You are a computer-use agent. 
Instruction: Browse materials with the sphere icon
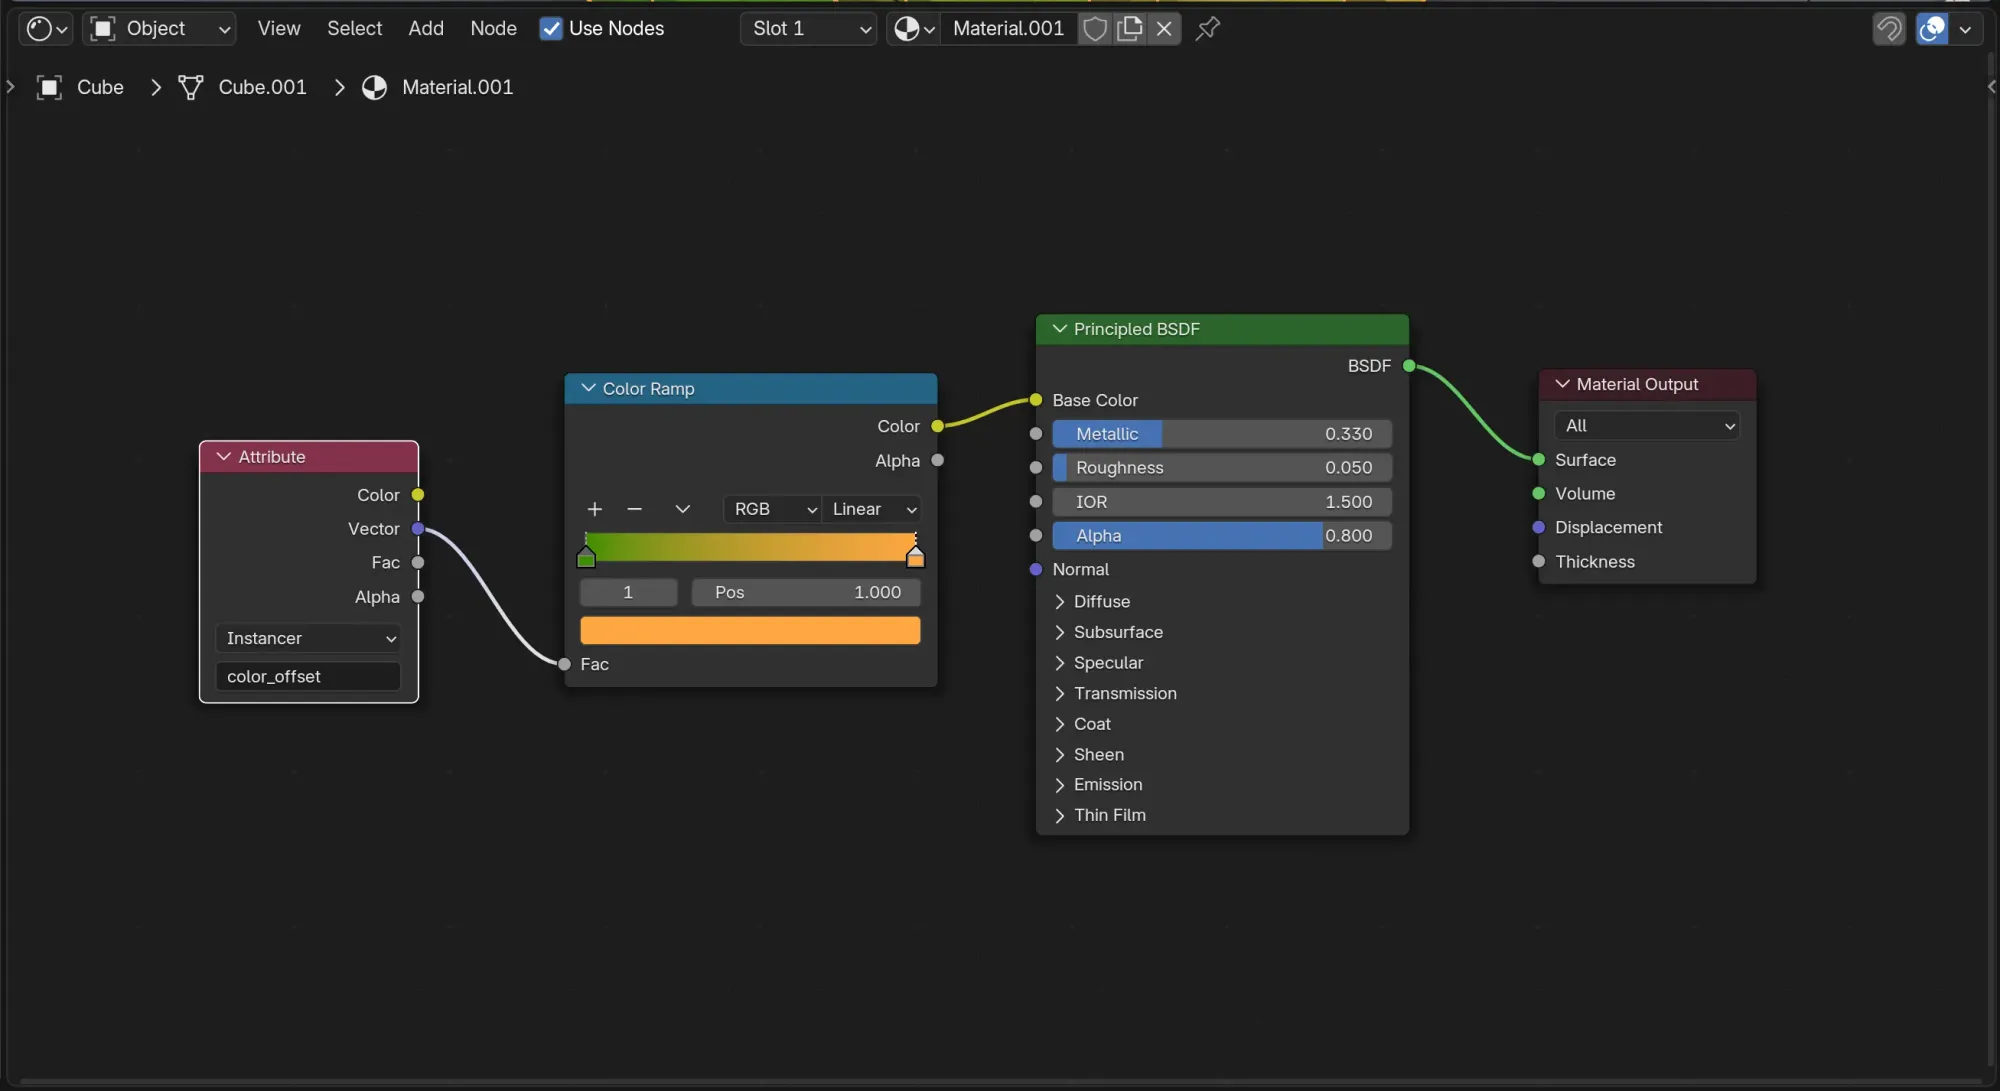913,28
